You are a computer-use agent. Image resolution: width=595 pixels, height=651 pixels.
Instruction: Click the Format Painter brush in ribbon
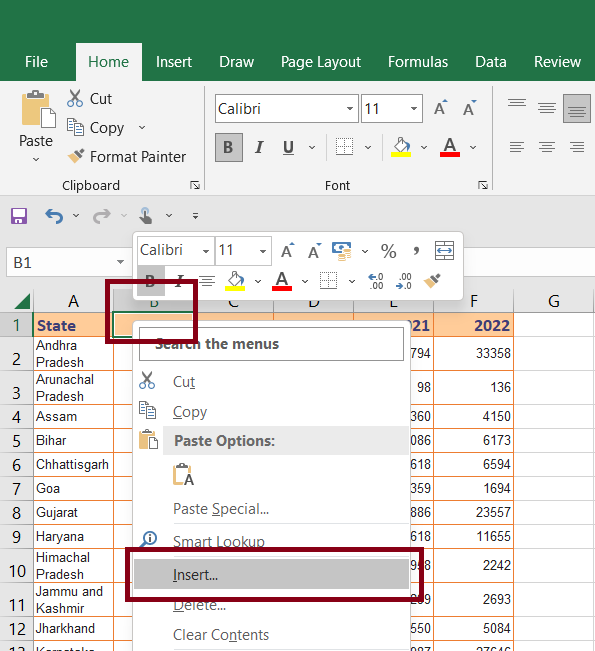(x=76, y=157)
